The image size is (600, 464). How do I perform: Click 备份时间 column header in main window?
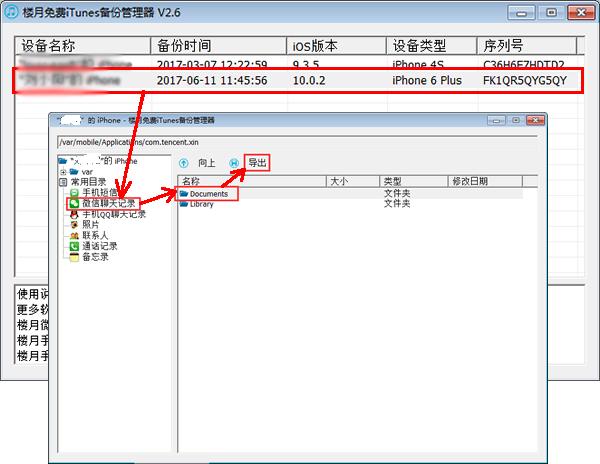coord(219,46)
